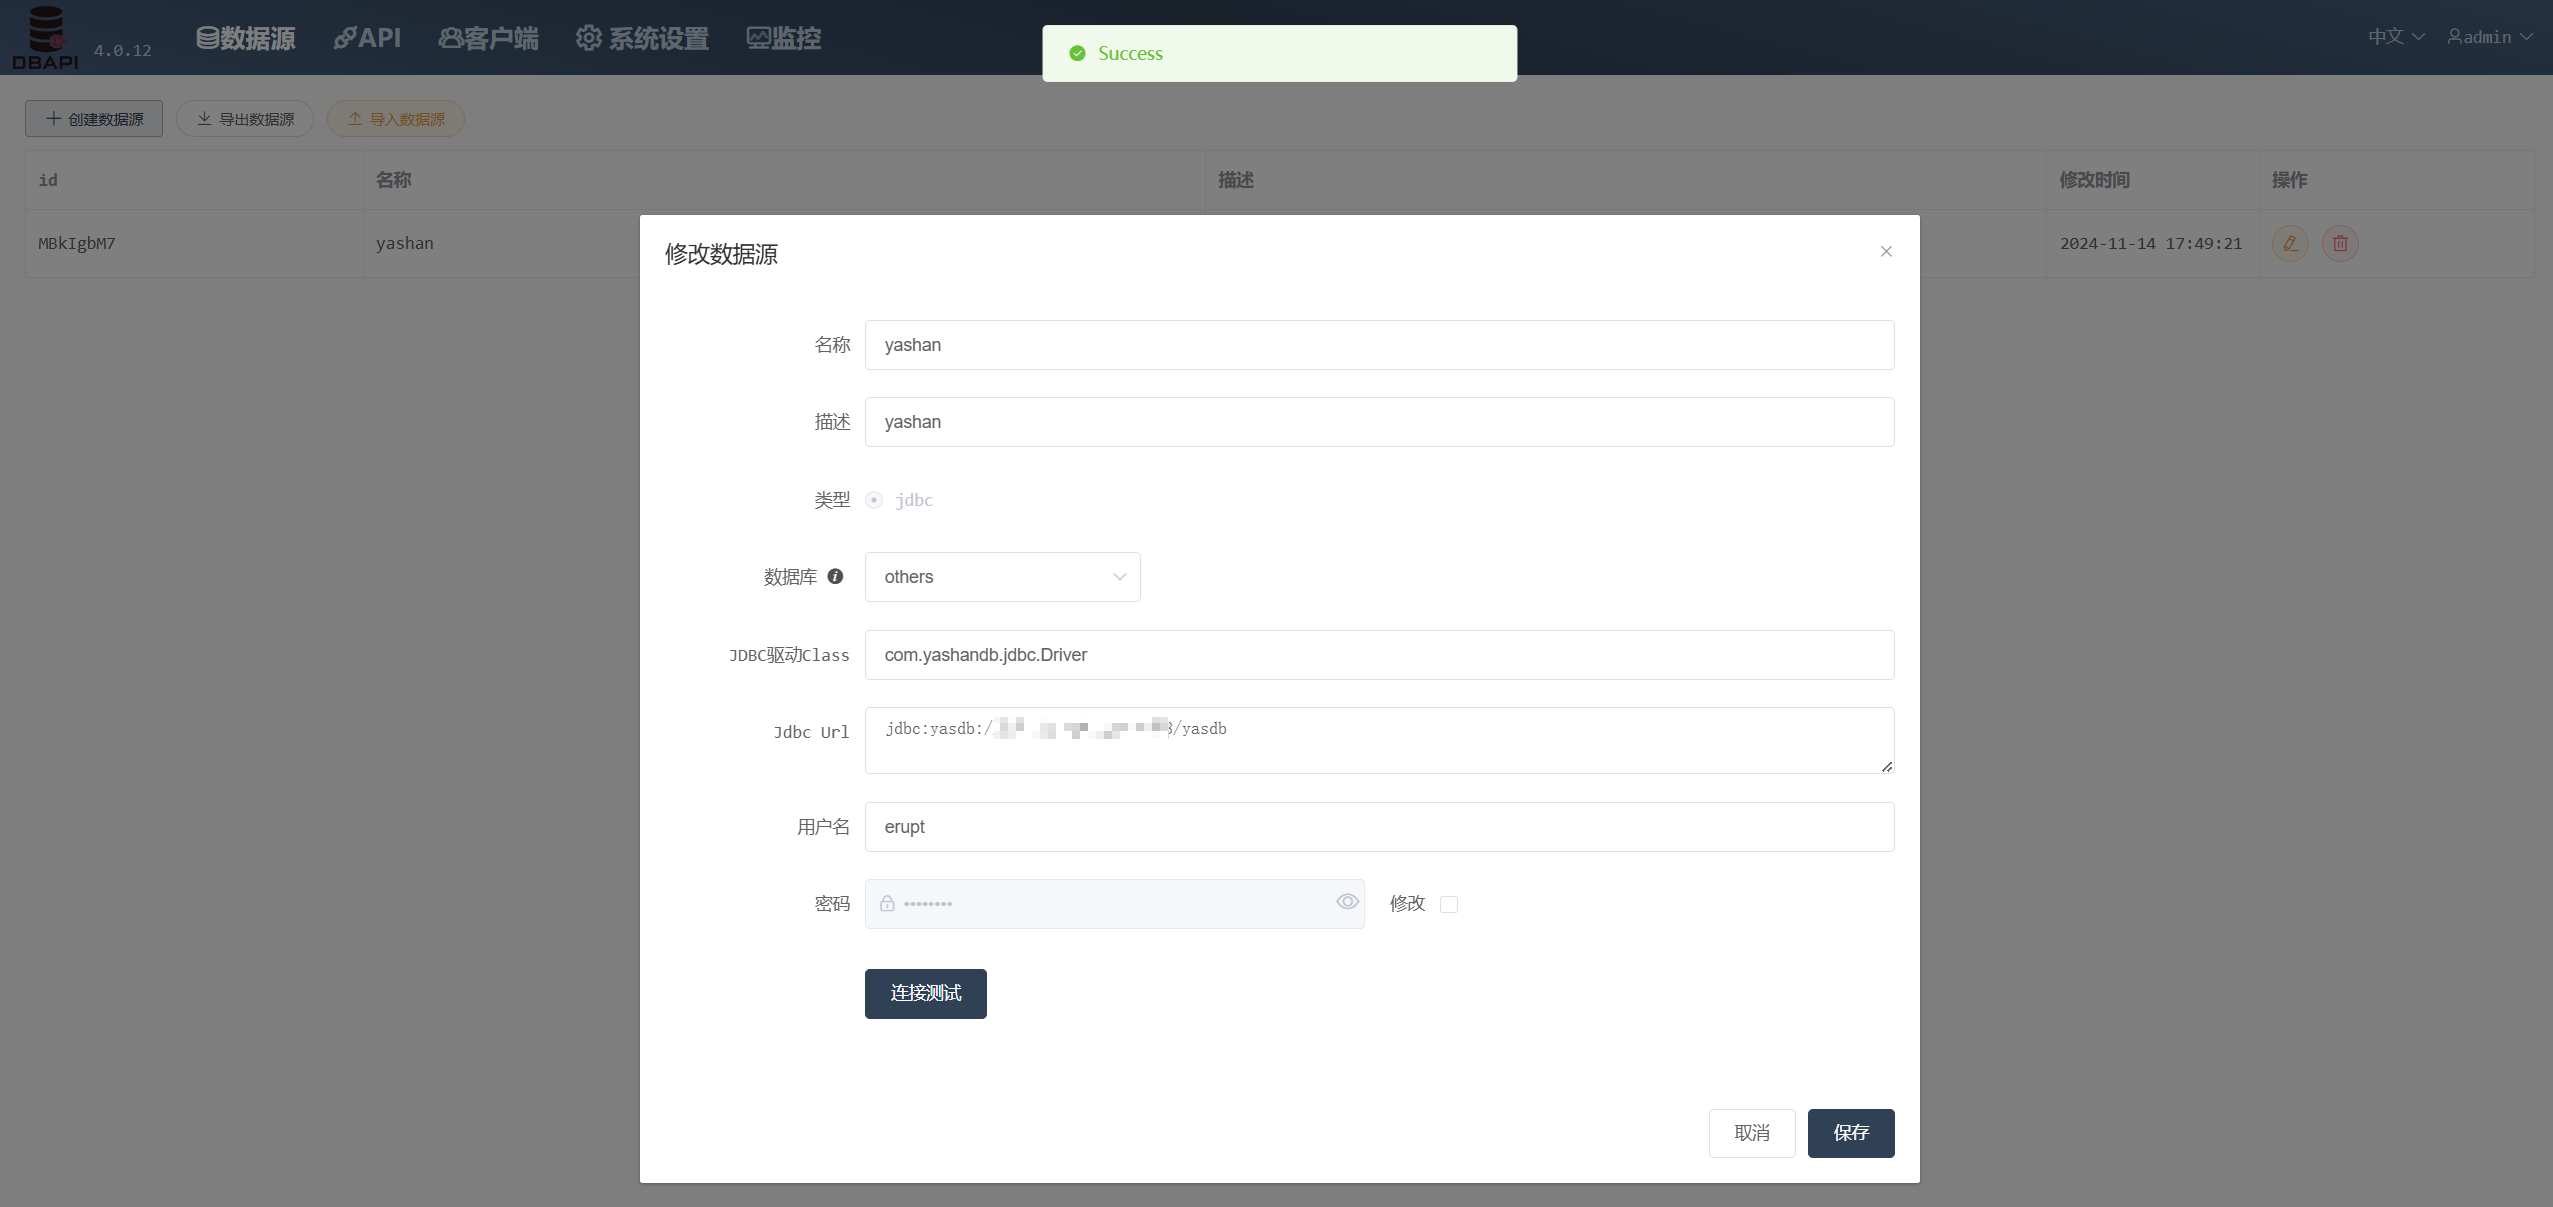Click the admin user icon
Screen dimensions: 2553x1207
tap(2454, 37)
